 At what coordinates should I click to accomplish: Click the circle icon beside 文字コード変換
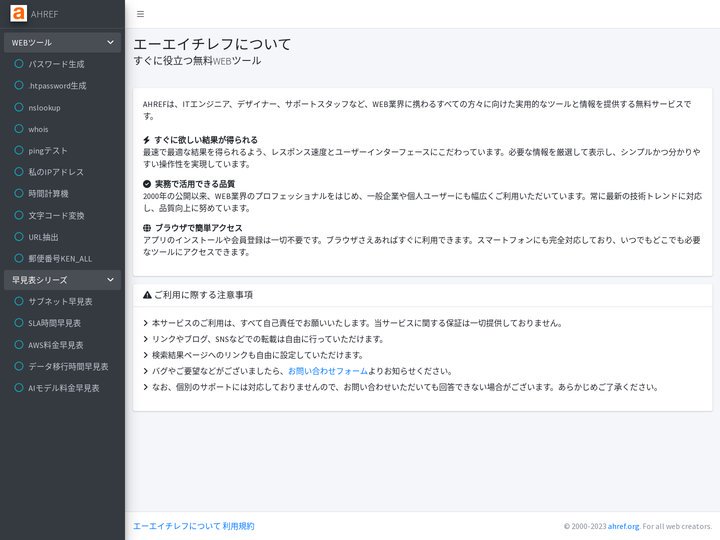click(x=19, y=215)
